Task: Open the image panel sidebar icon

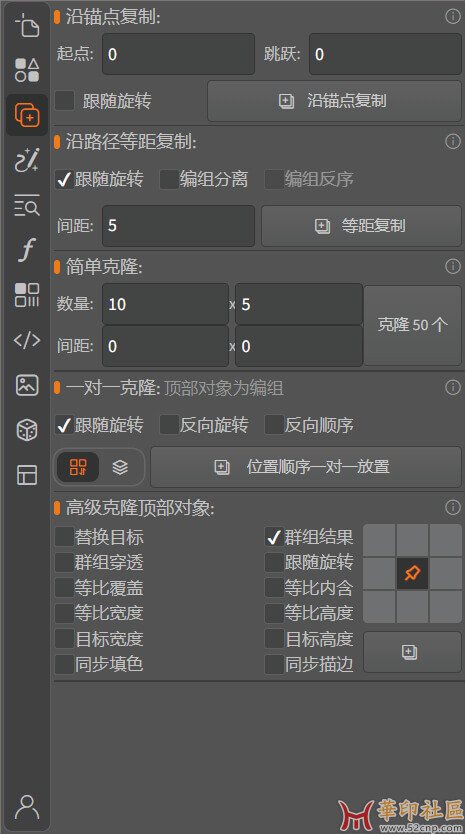Action: point(27,384)
